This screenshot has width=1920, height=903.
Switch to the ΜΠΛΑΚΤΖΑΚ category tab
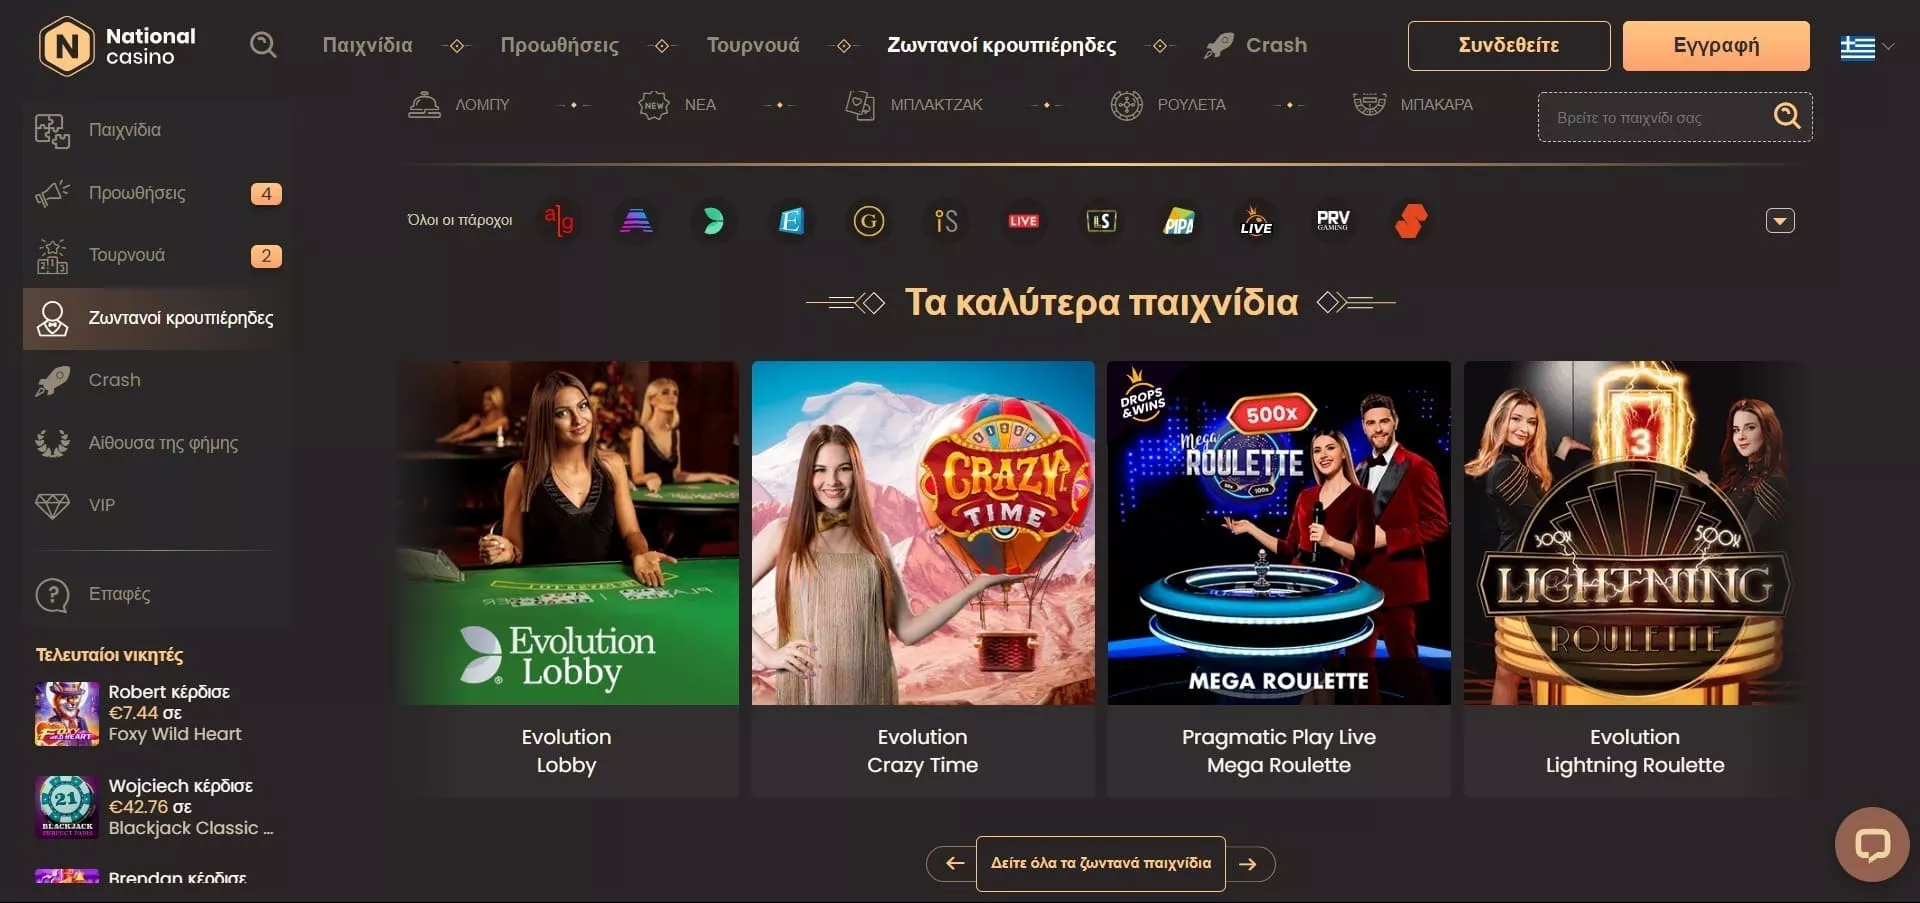point(914,104)
